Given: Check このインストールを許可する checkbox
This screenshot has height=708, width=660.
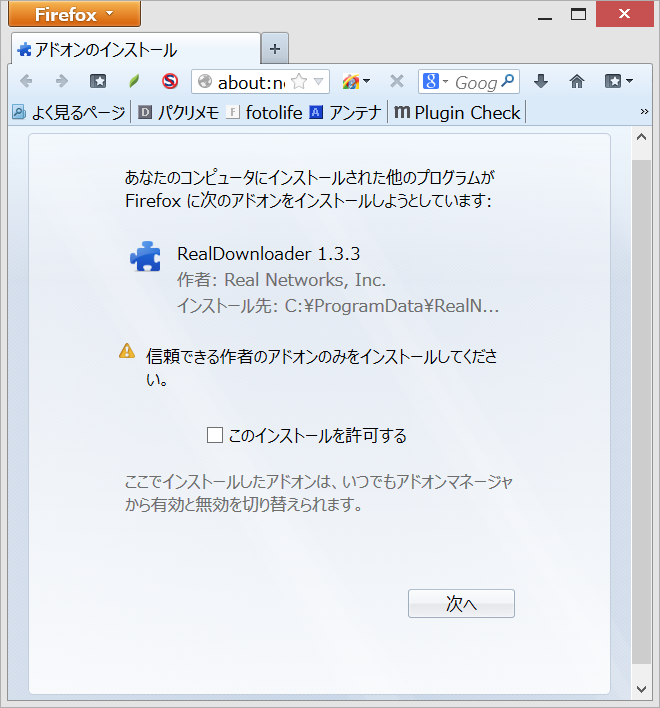Looking at the screenshot, I should [215, 436].
